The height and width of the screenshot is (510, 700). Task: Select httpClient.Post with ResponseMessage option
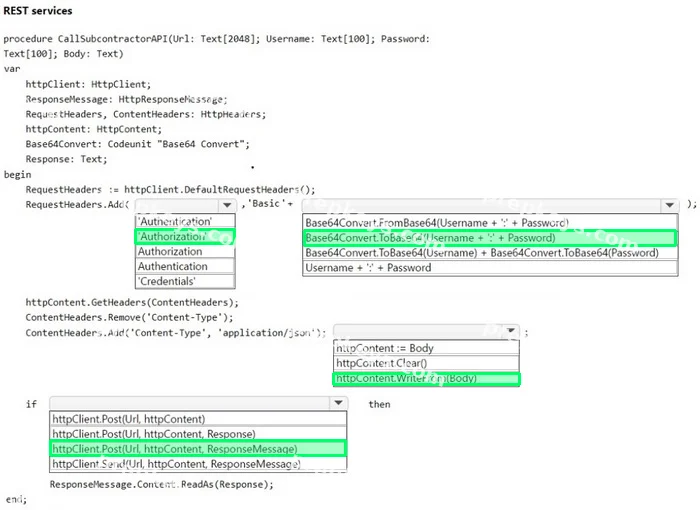[198, 449]
